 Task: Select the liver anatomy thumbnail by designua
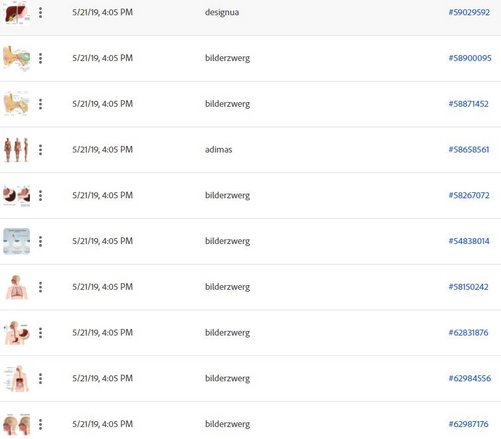tap(17, 13)
